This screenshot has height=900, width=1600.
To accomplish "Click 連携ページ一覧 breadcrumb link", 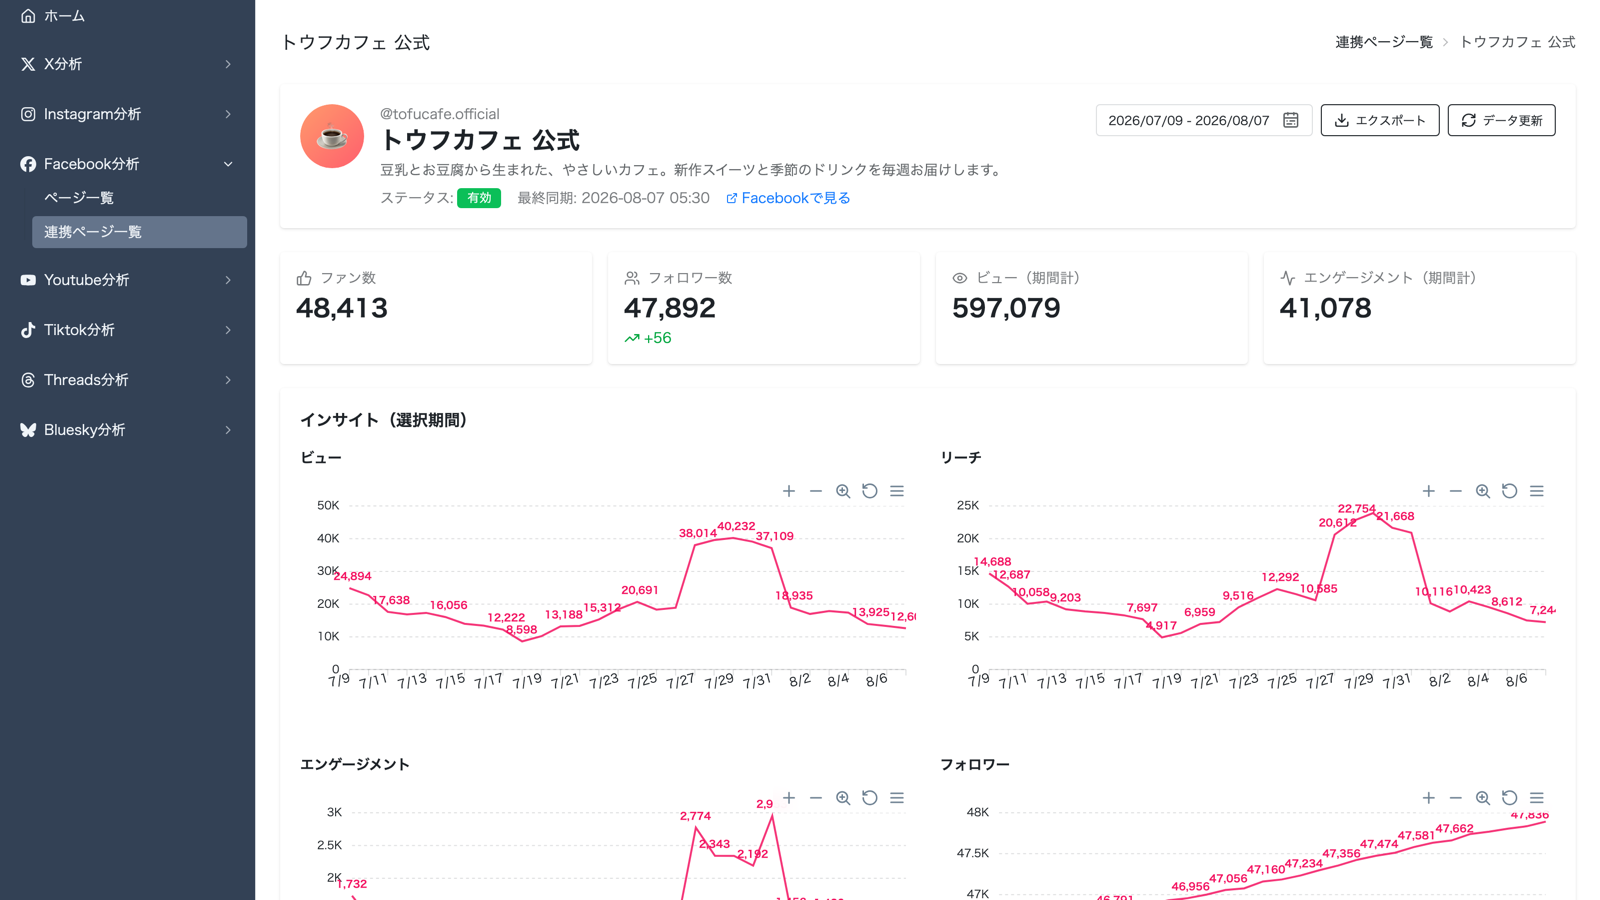I will (x=1384, y=42).
